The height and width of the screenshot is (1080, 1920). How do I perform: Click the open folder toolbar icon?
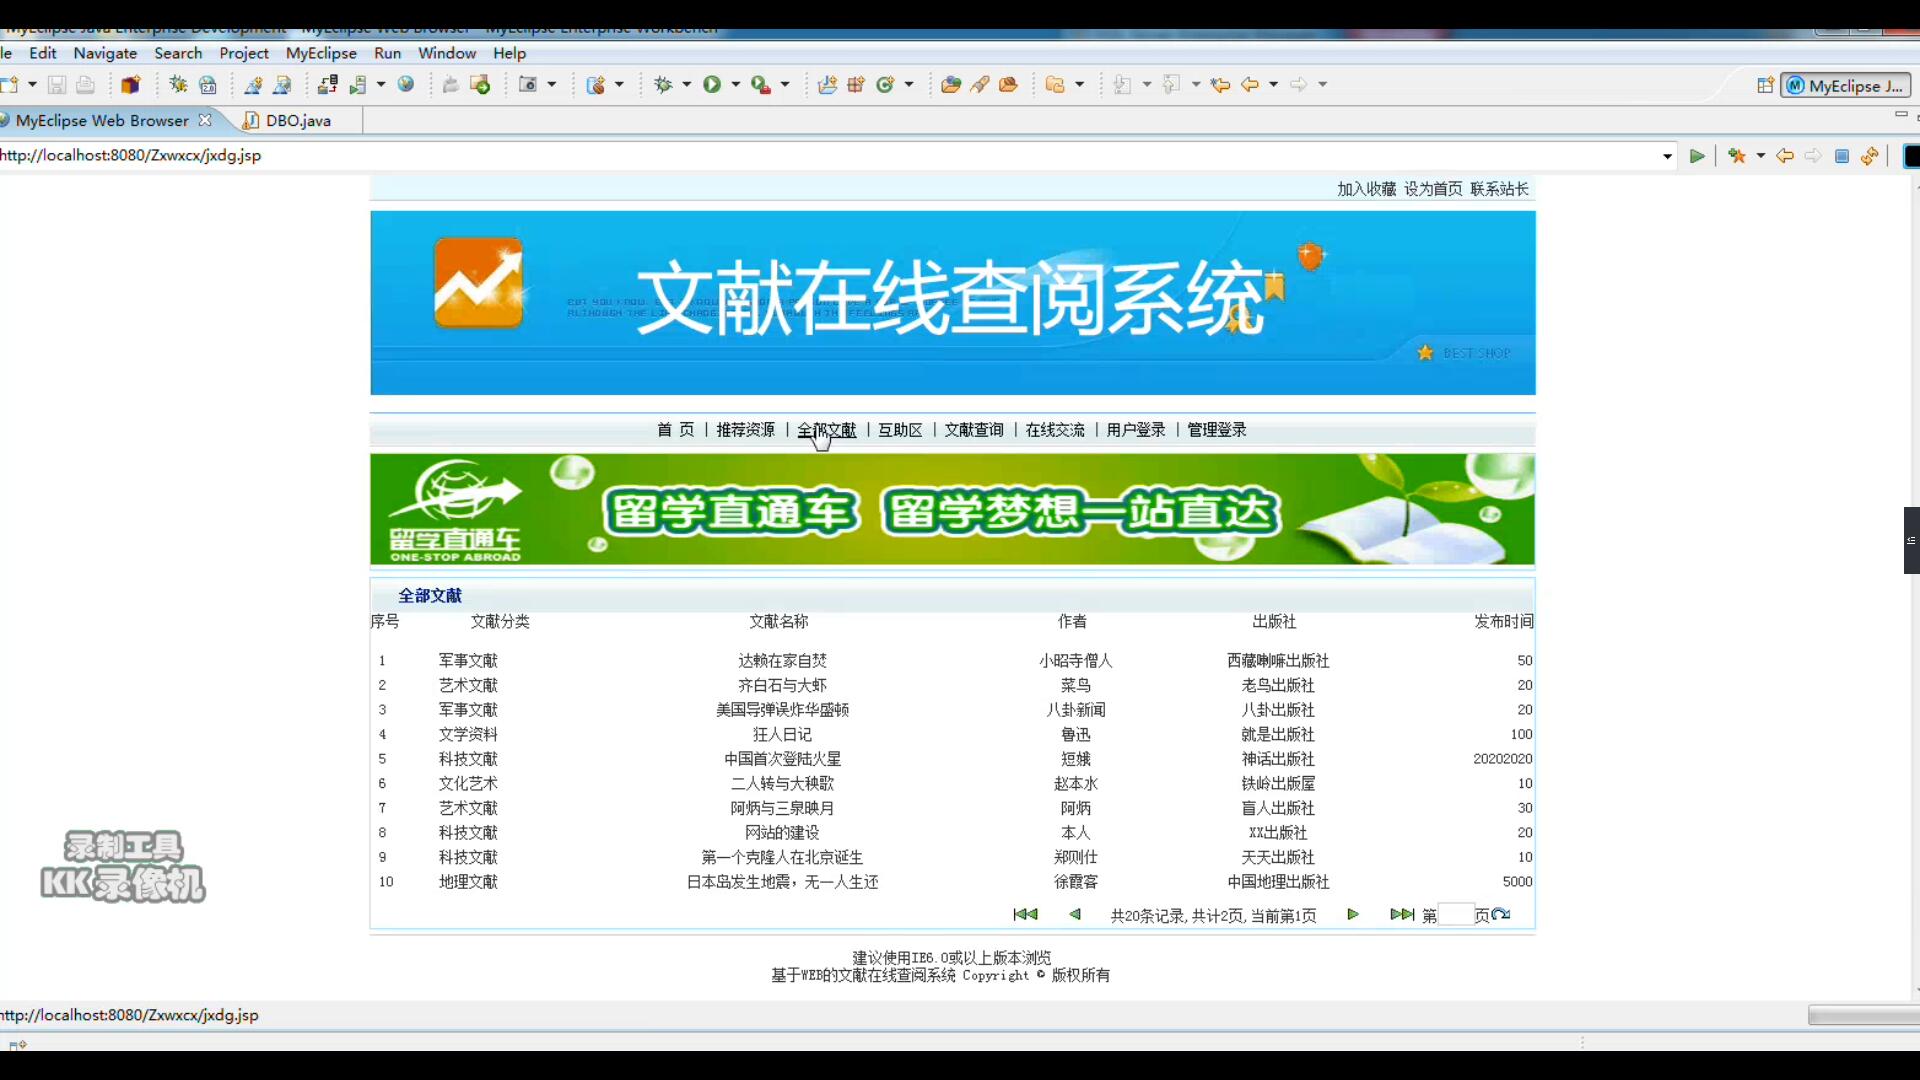click(951, 85)
